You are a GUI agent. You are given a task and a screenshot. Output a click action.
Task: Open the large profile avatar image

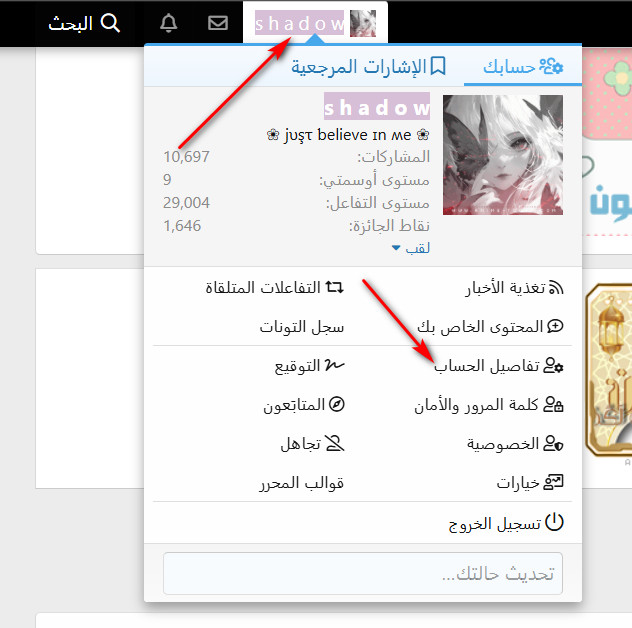pyautogui.click(x=502, y=155)
